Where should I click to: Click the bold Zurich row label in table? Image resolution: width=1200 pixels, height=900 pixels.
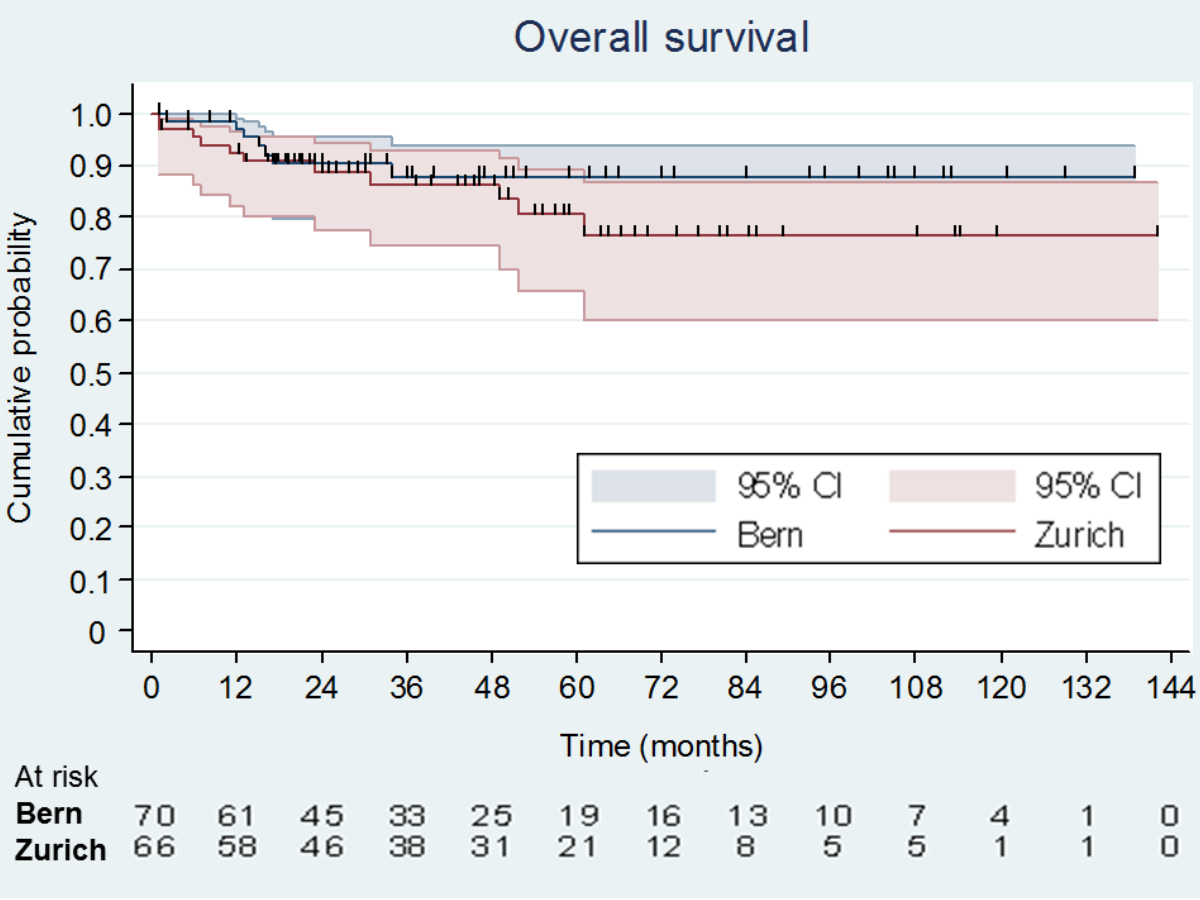(x=60, y=850)
